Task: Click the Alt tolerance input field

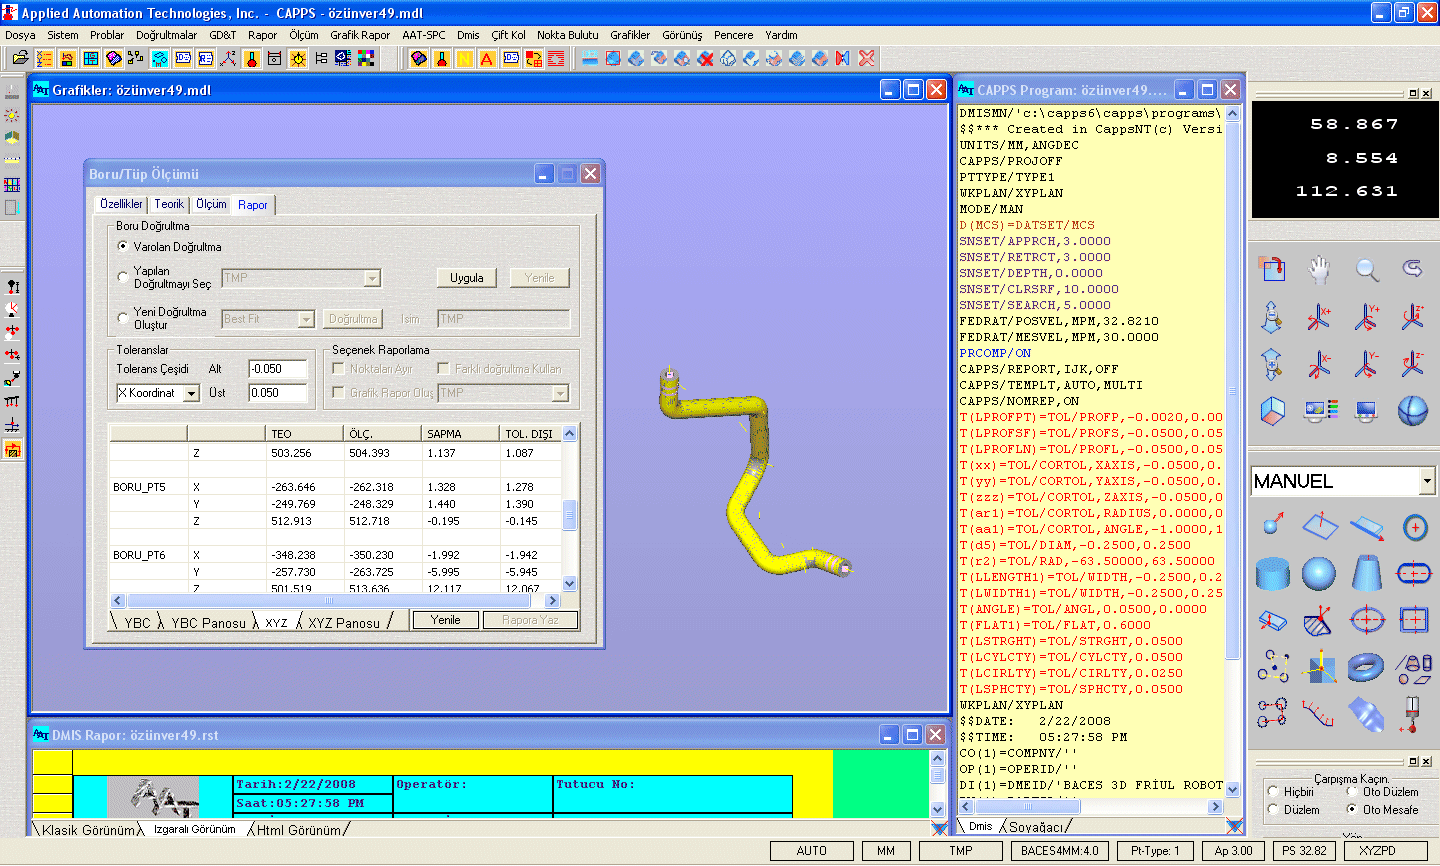Action: click(x=277, y=369)
